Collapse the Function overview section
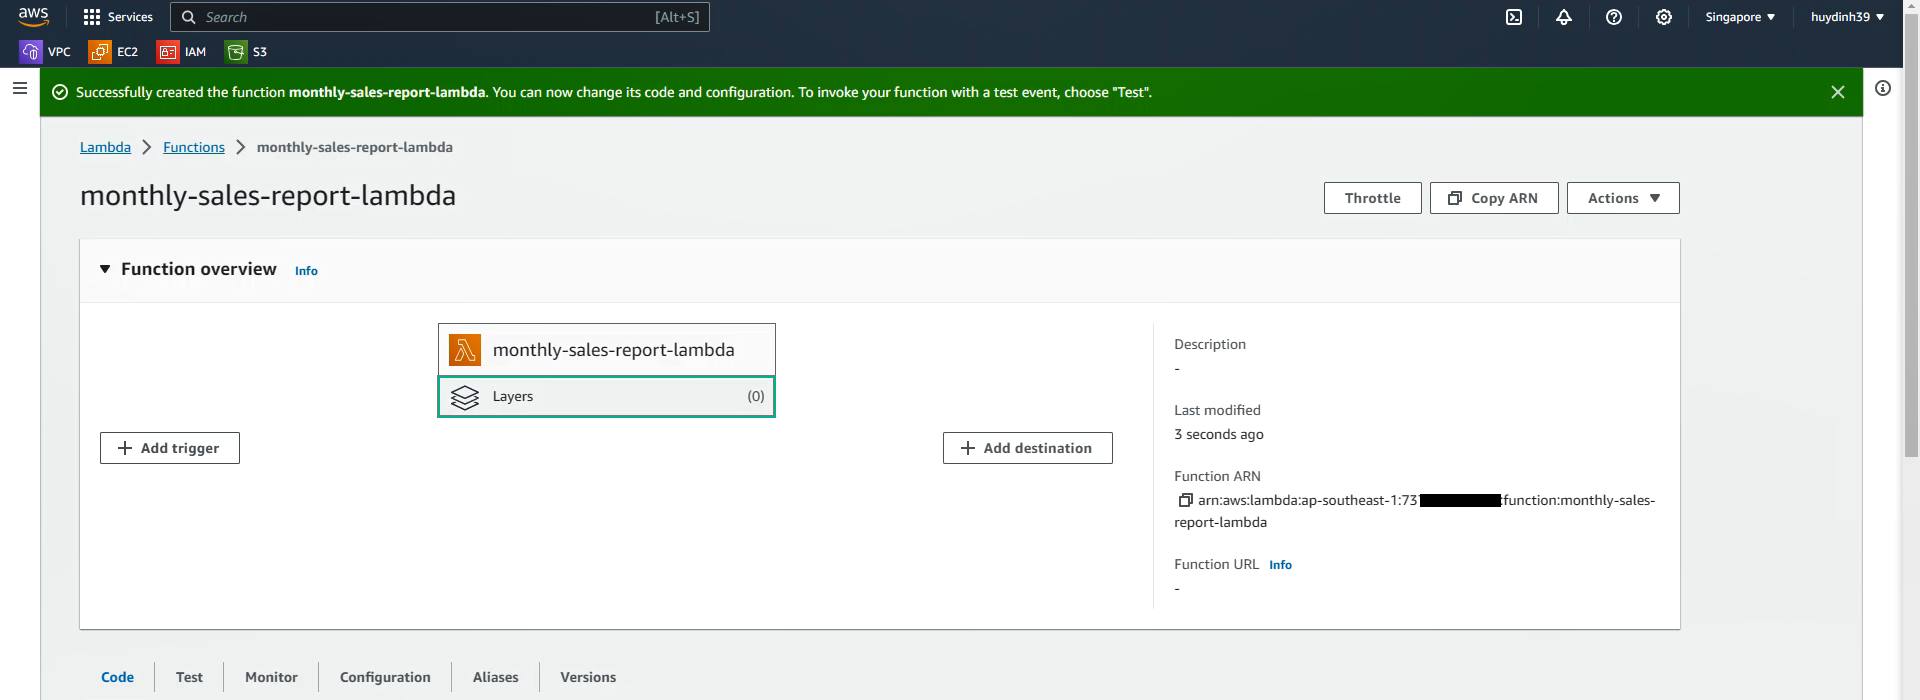The image size is (1920, 700). [x=105, y=269]
